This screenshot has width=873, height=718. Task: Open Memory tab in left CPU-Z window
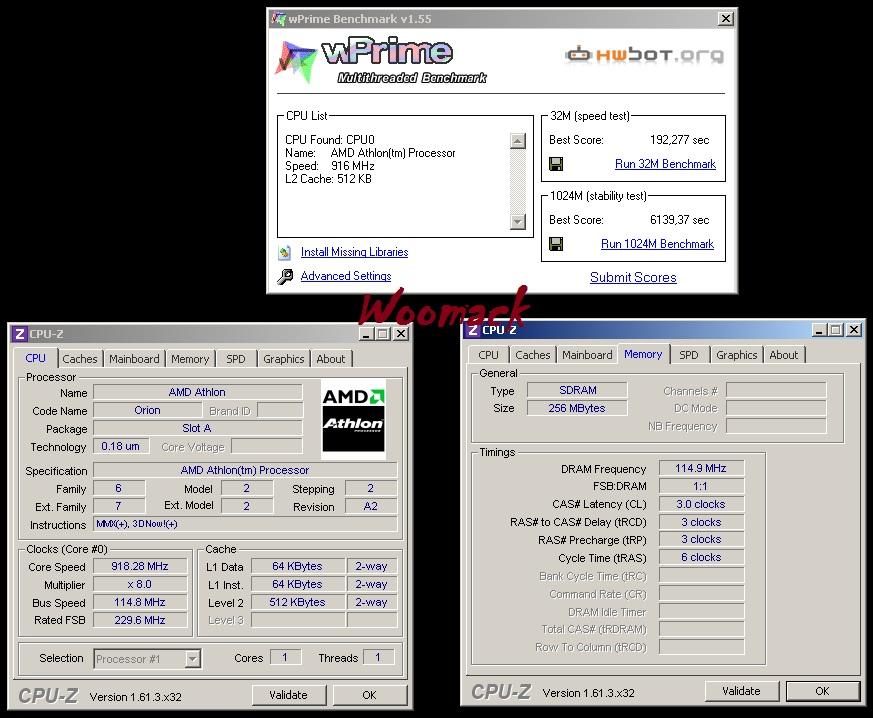190,359
